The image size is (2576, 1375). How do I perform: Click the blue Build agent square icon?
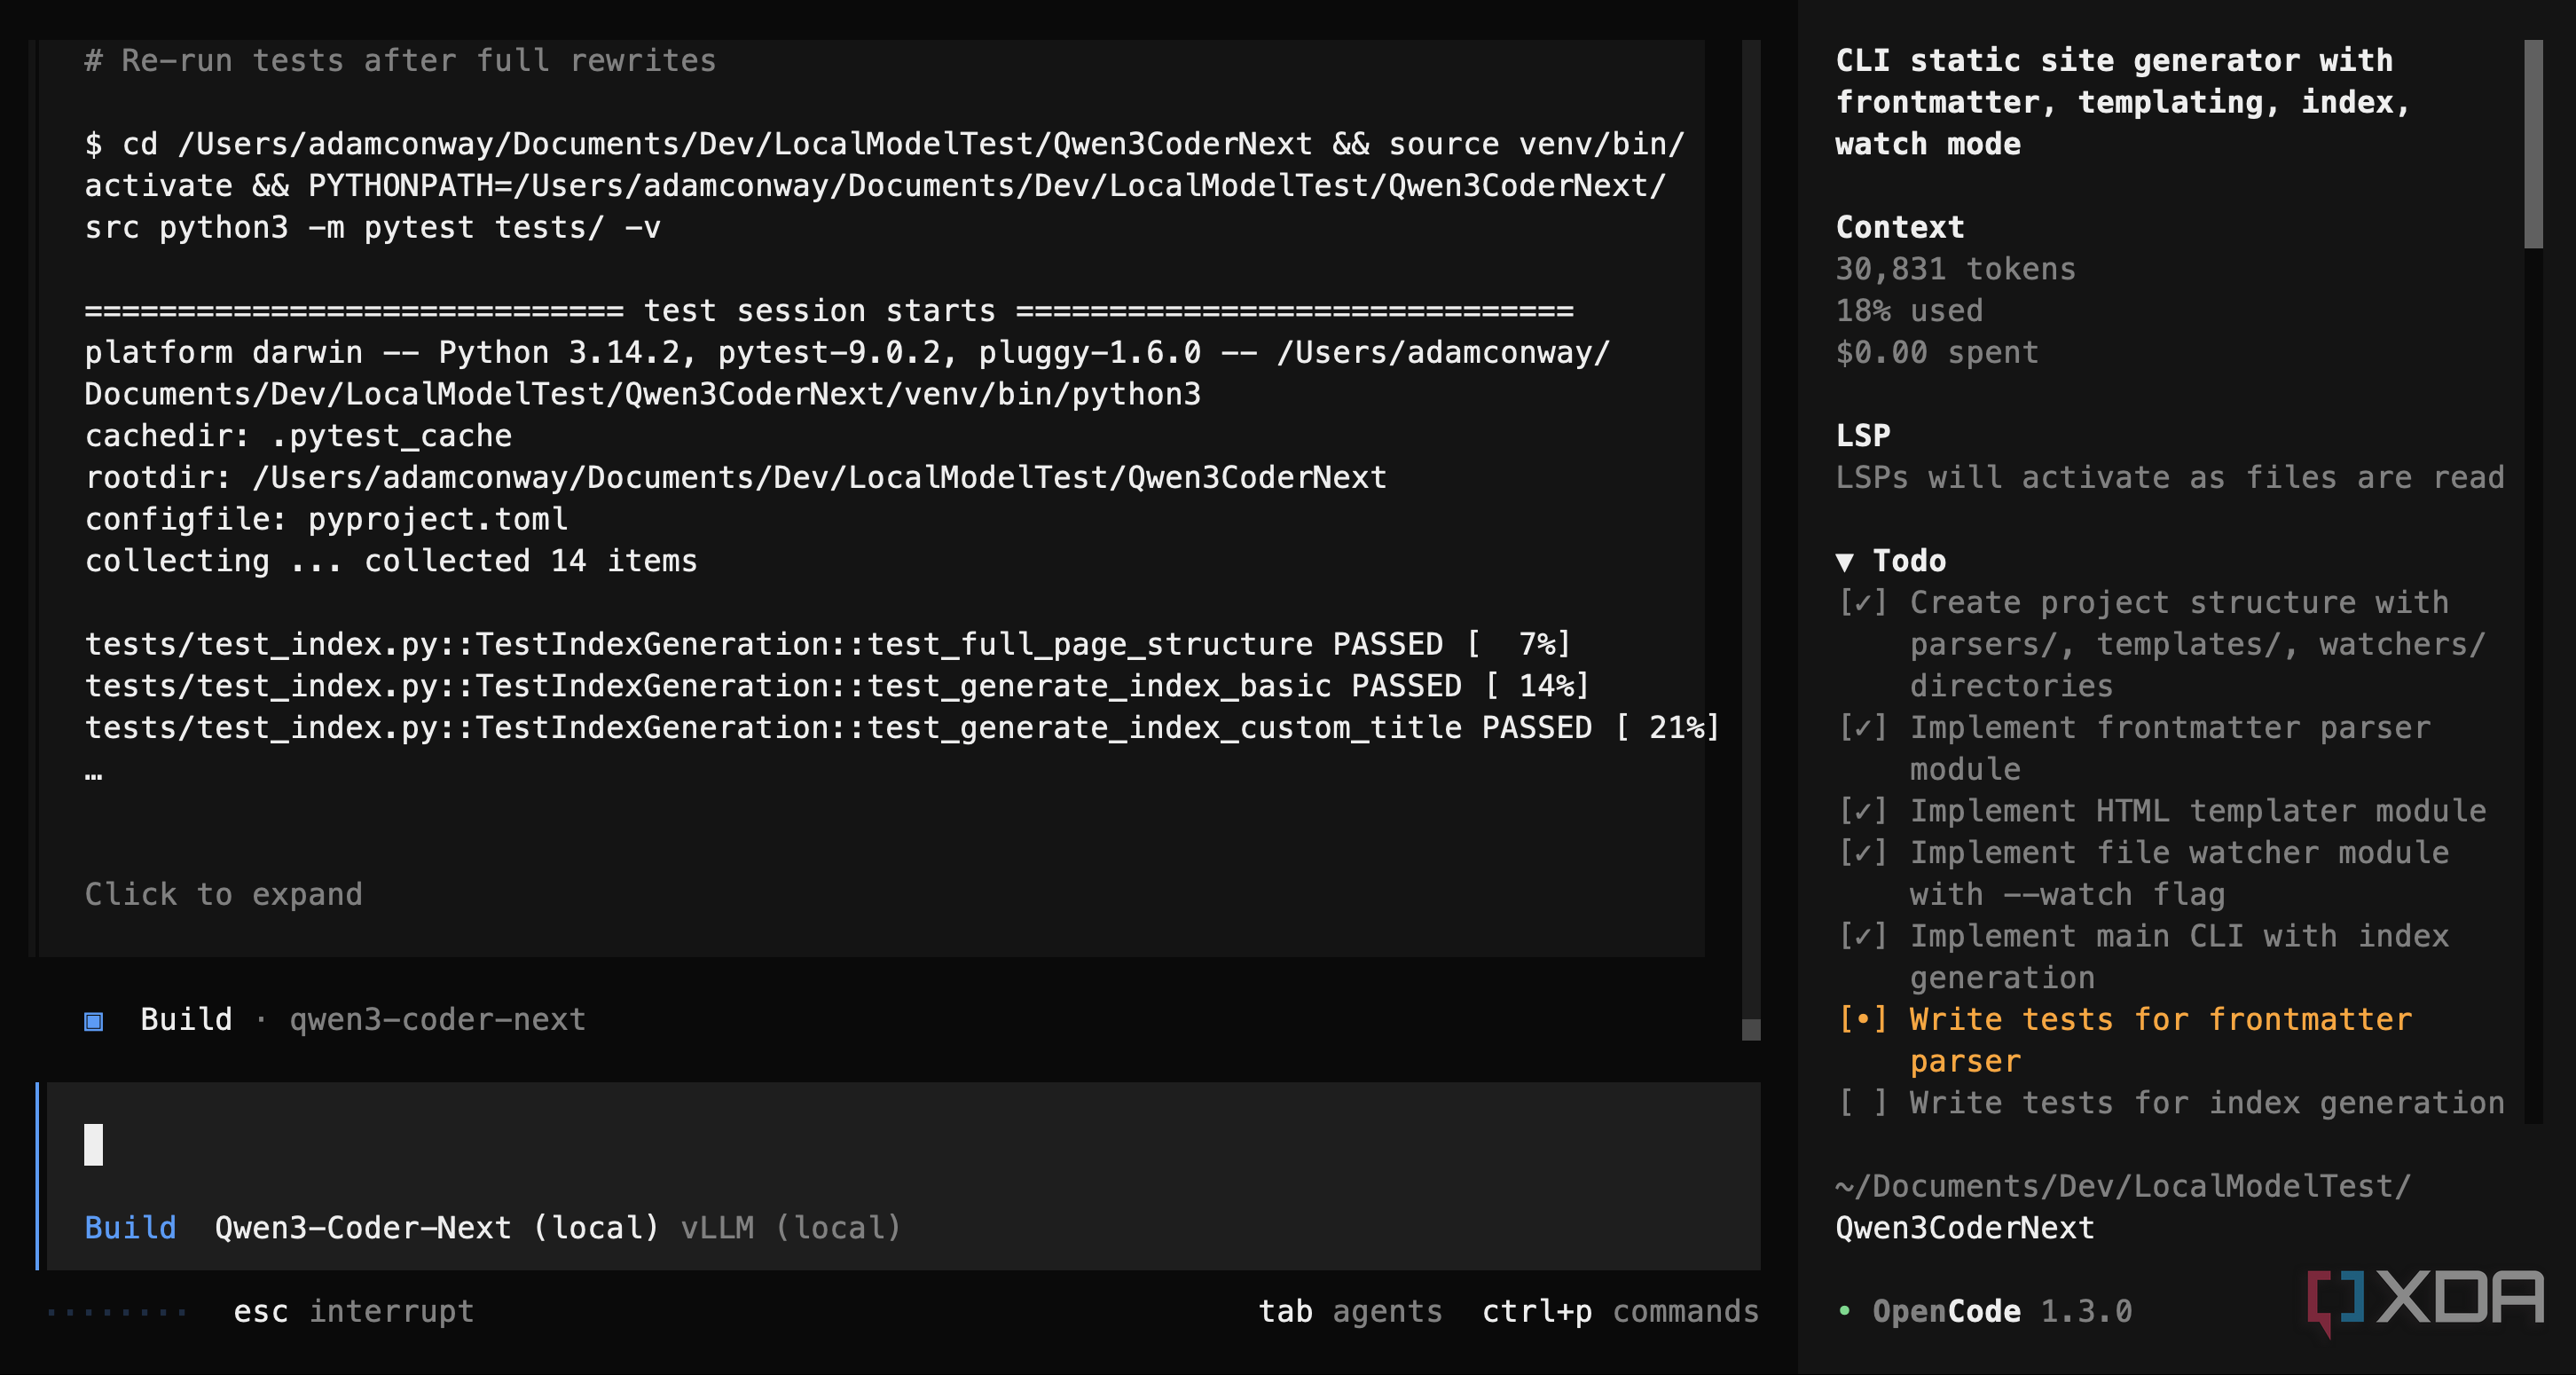pyautogui.click(x=93, y=1021)
